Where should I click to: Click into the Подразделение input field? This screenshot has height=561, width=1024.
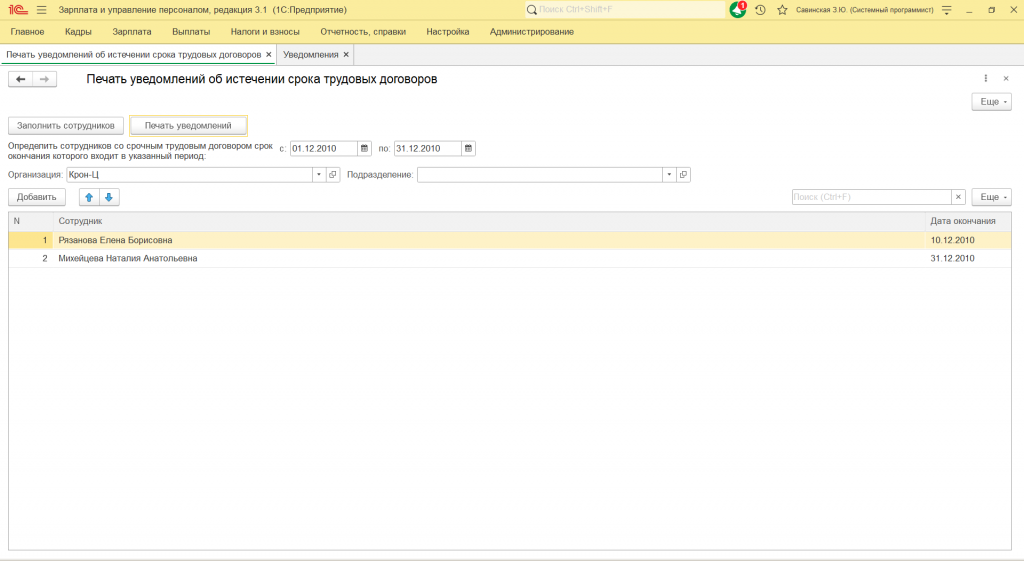pyautogui.click(x=539, y=174)
